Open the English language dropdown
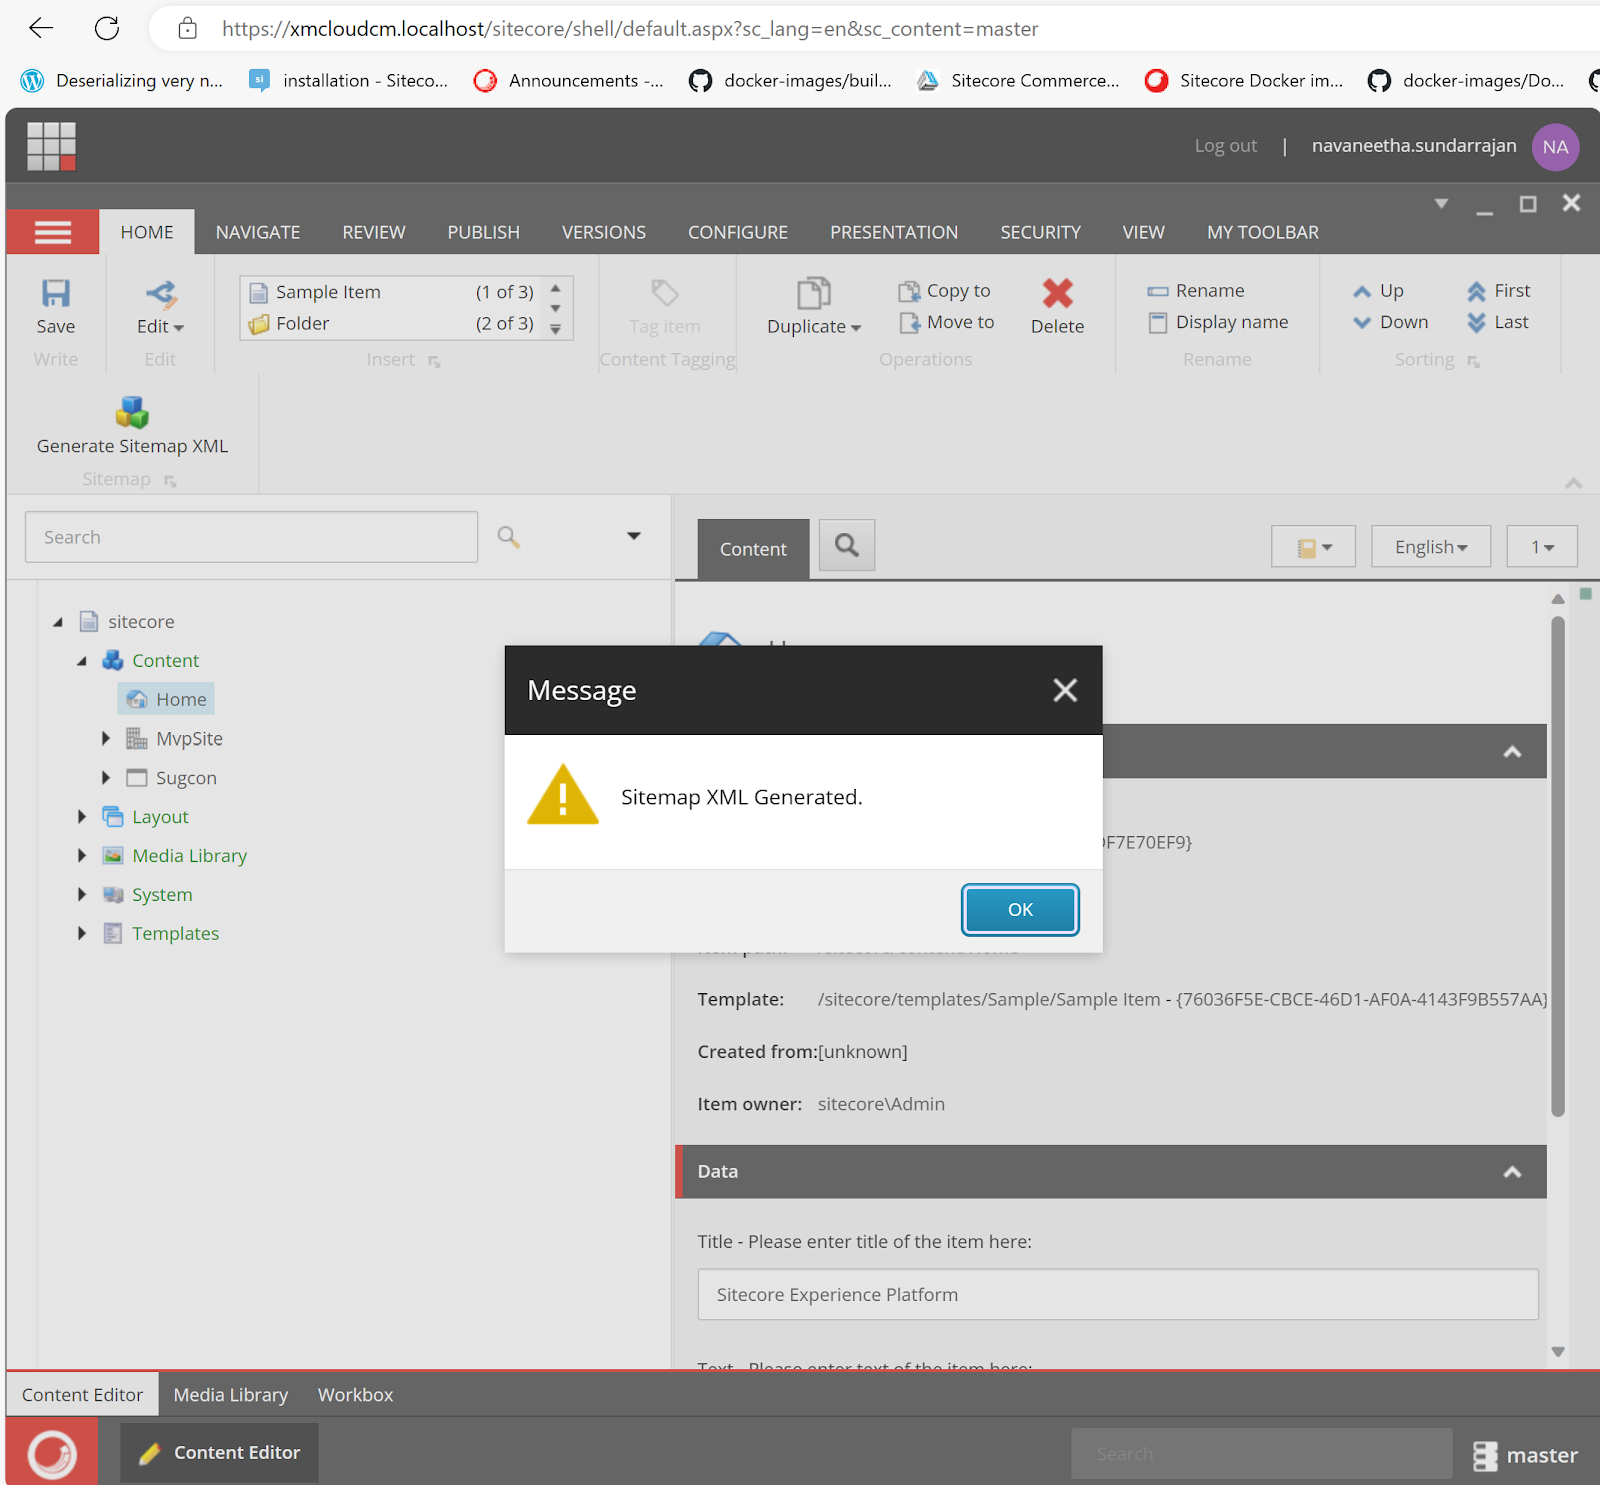 click(x=1431, y=547)
